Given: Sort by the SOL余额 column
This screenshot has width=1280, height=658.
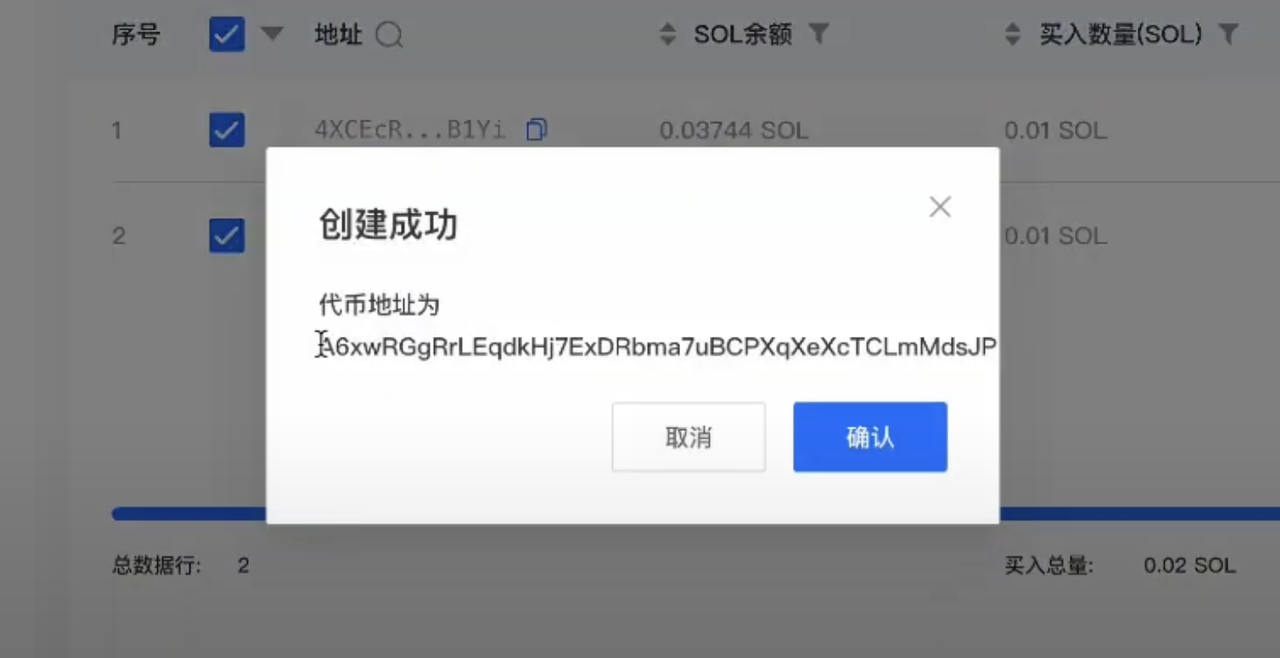Looking at the screenshot, I should pyautogui.click(x=668, y=35).
